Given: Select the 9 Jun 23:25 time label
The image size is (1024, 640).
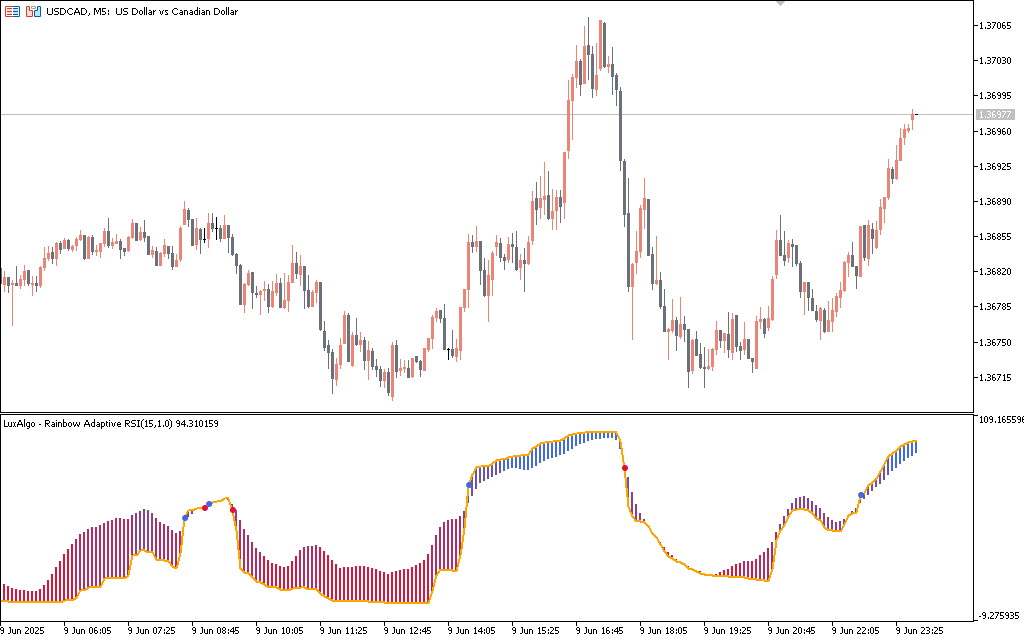Looking at the screenshot, I should point(917,631).
